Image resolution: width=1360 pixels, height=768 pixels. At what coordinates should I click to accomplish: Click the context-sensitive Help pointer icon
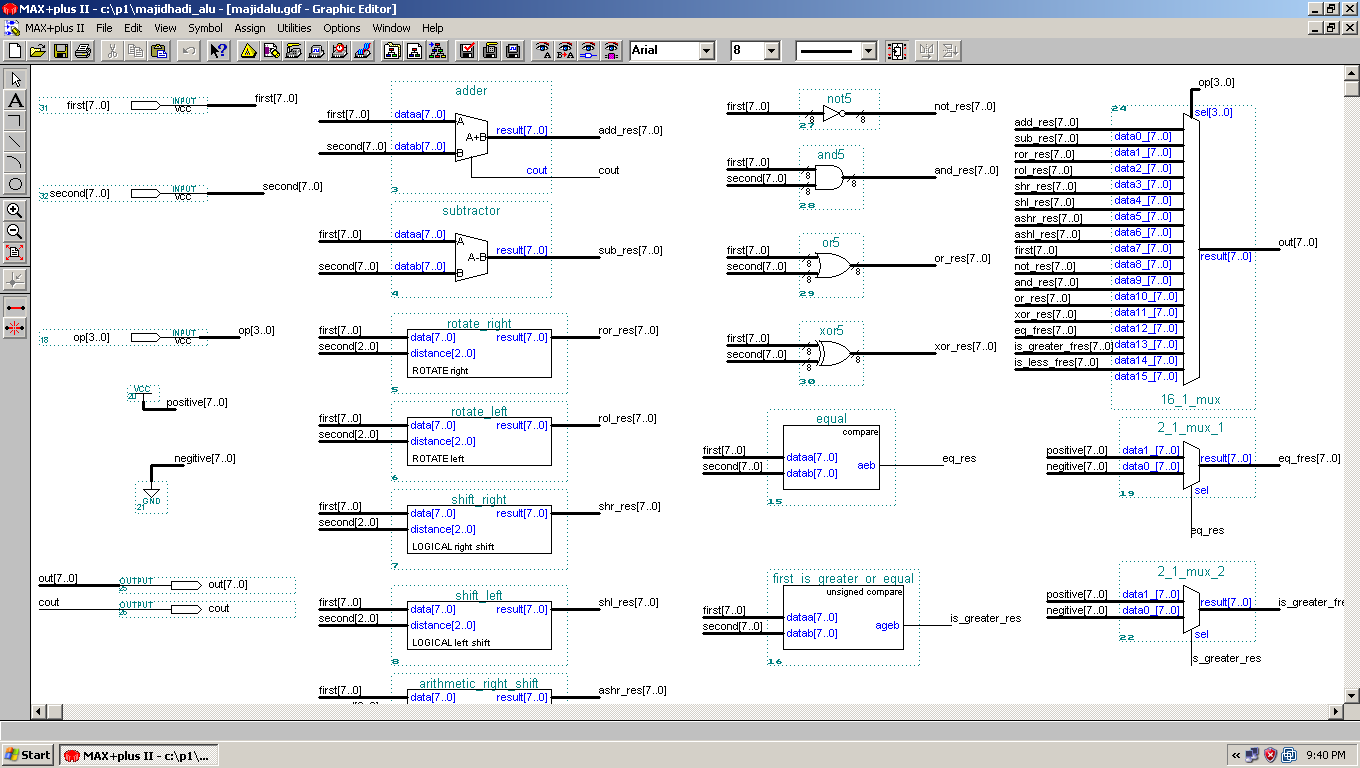tap(217, 50)
